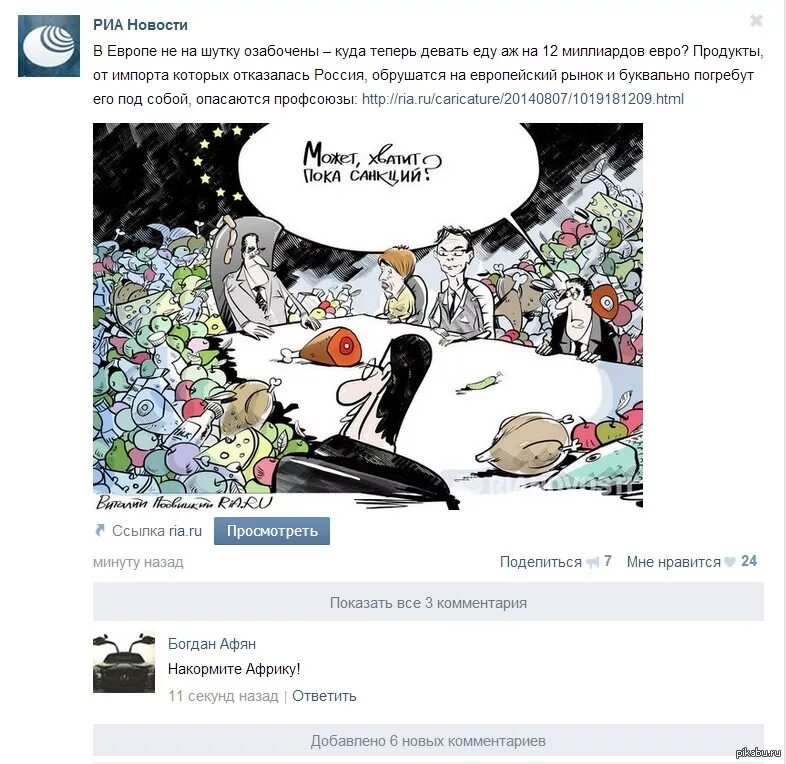Load Добавлено 6 новых комментариев bar

pyautogui.click(x=428, y=740)
